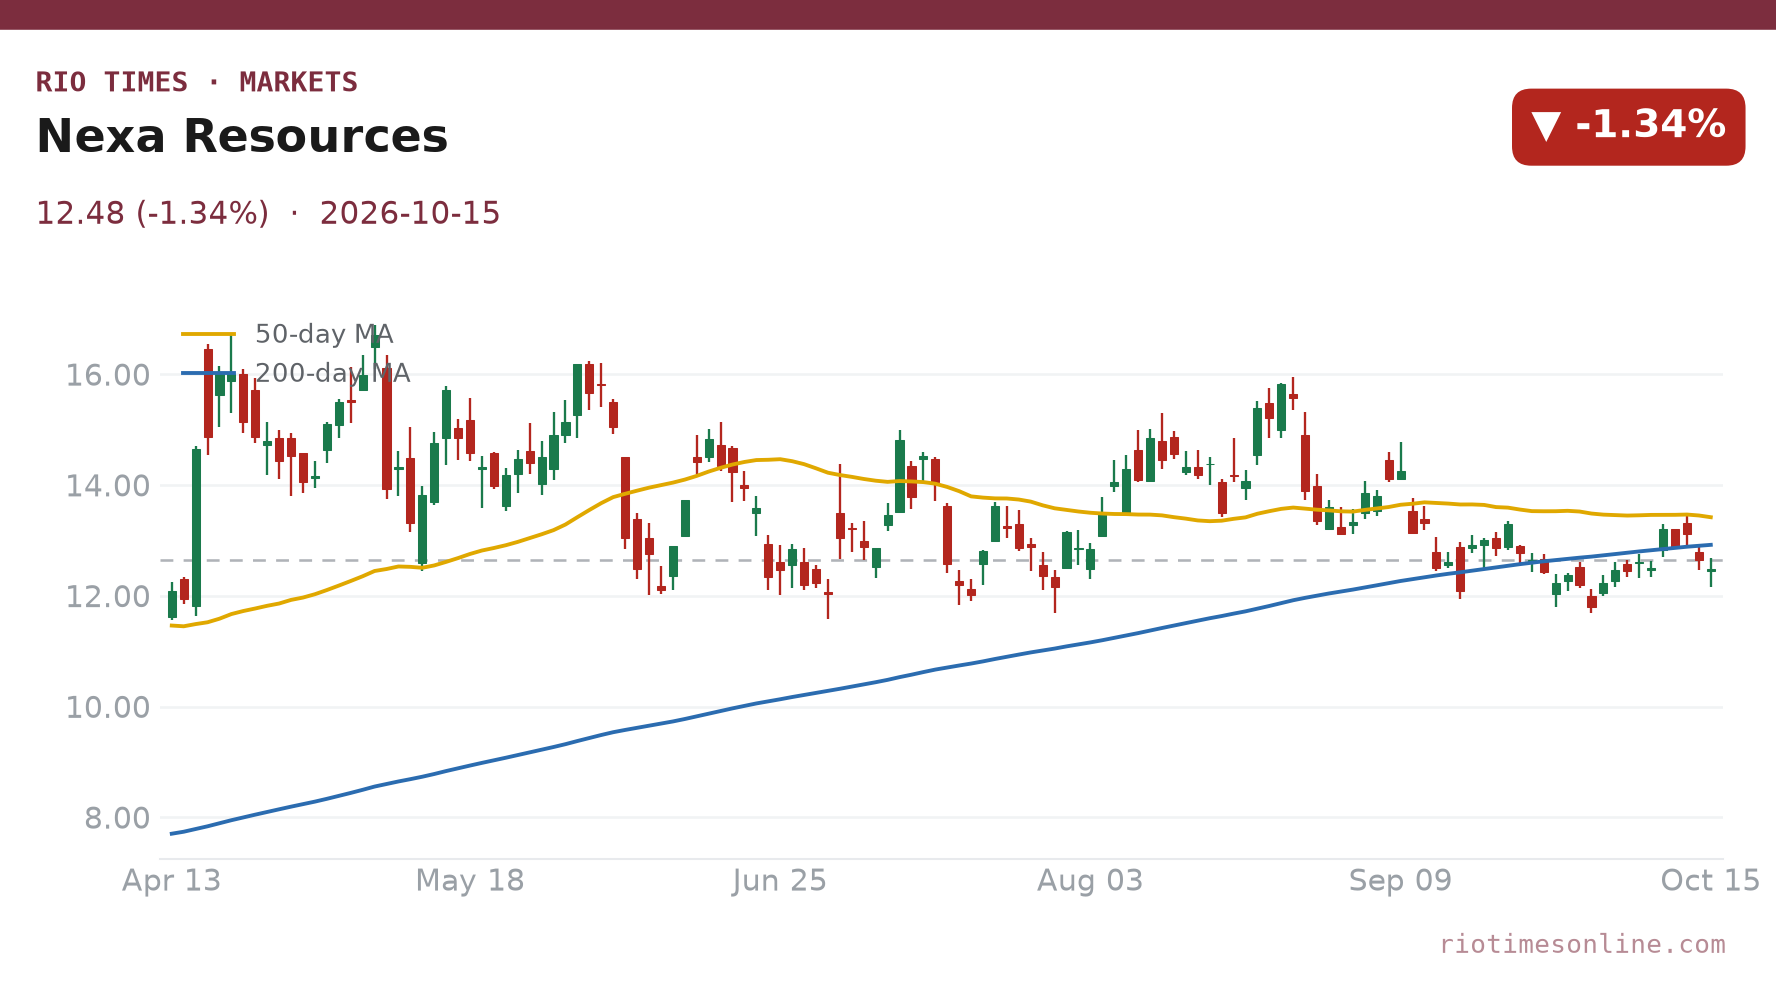Click the 'Aug 03' x-axis date label
This screenshot has height=999, width=1776.
pos(1090,881)
